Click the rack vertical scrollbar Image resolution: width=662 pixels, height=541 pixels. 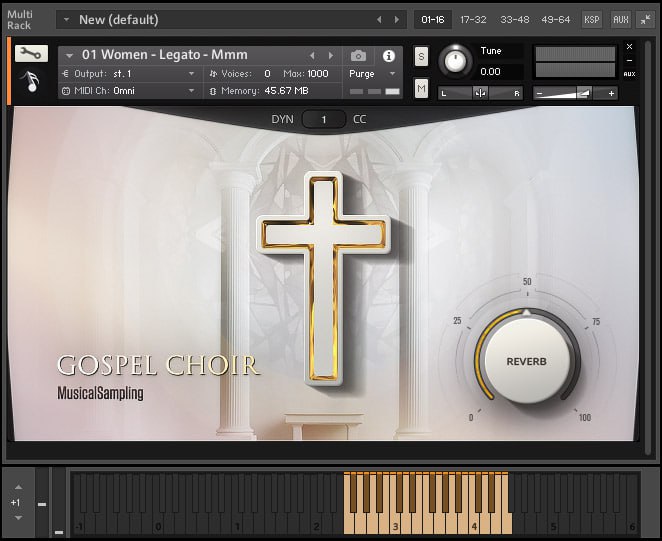(x=648, y=247)
